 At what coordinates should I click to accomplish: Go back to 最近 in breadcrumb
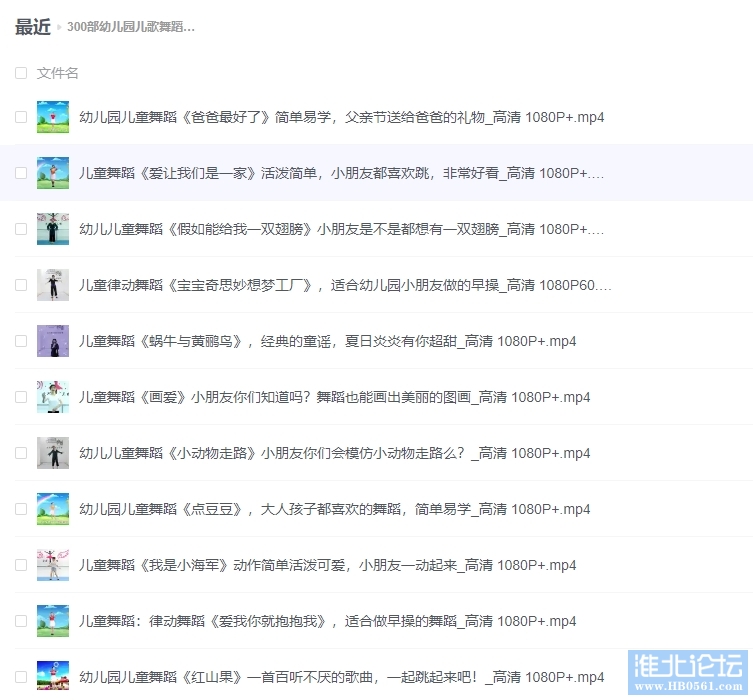32,27
